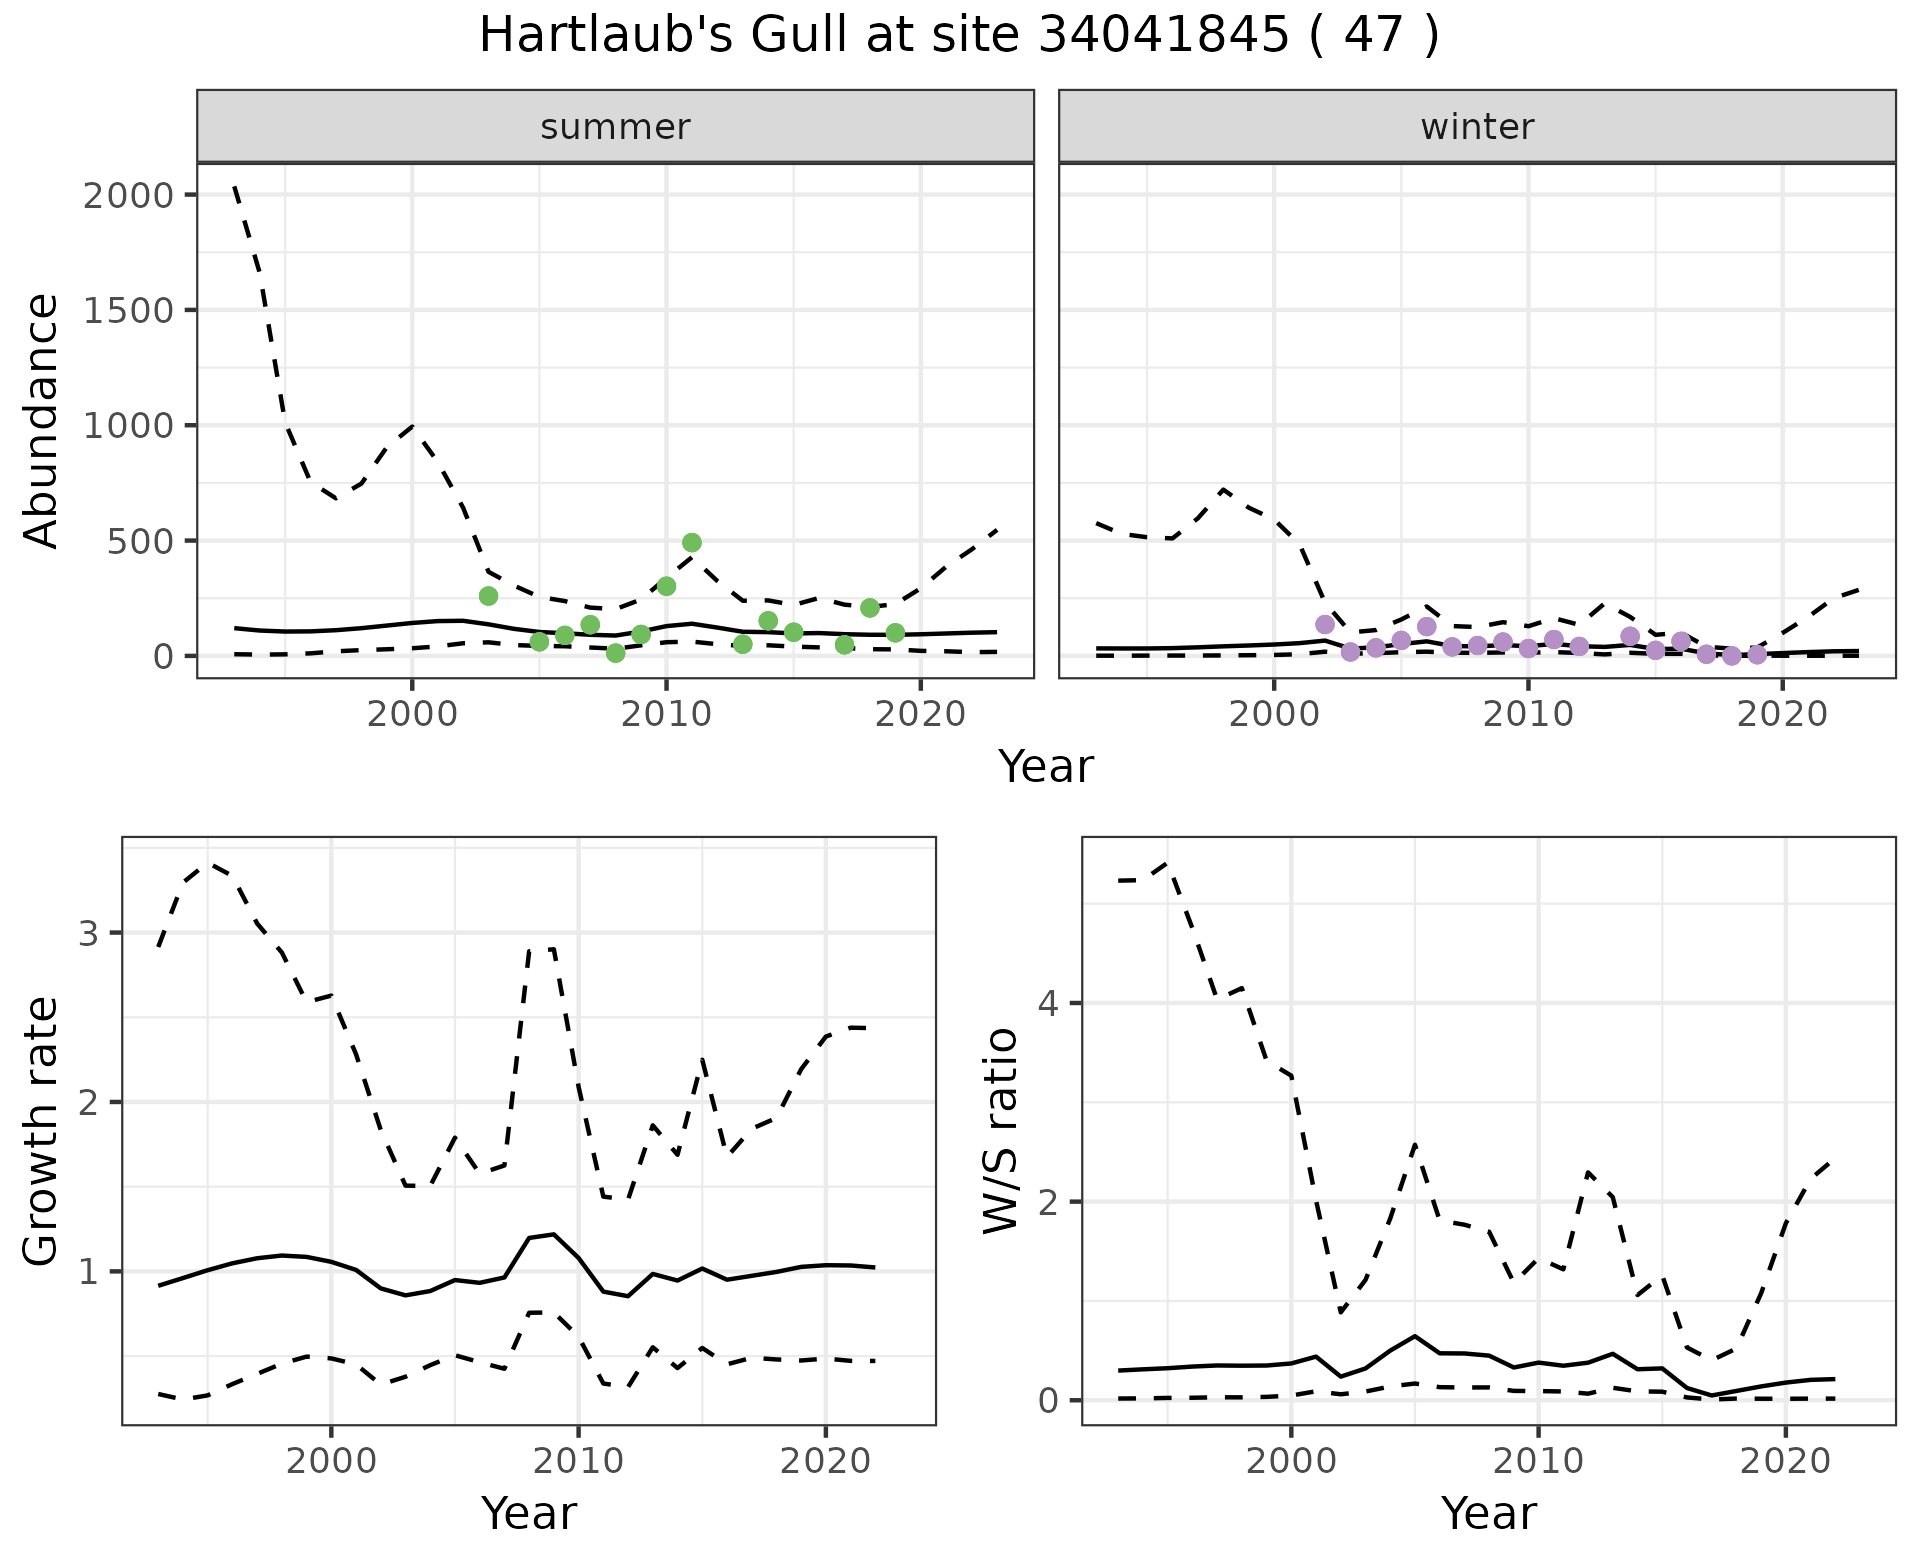The width and height of the screenshot is (1920, 1560).
Task: Click the 3 tick on Growth rate axis
Action: pyautogui.click(x=88, y=934)
